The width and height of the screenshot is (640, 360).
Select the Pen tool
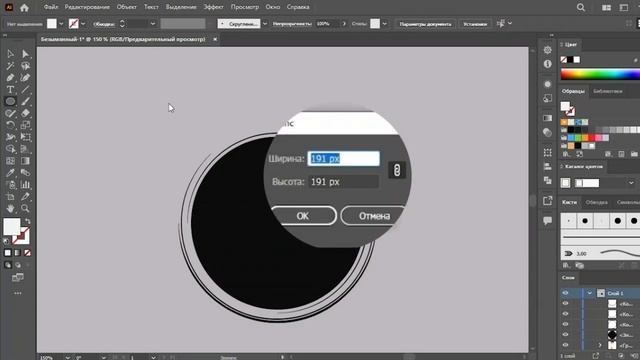tap(10, 78)
